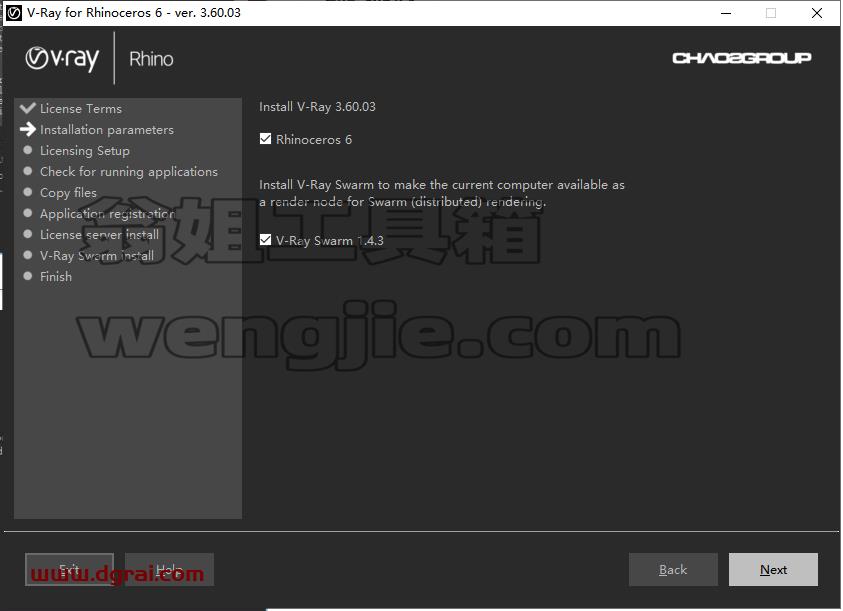Select Check for running applications step
843x611 pixels.
129,172
